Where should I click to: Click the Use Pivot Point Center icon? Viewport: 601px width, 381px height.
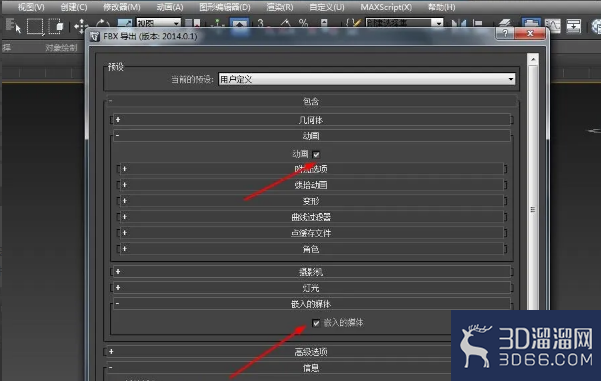point(193,23)
